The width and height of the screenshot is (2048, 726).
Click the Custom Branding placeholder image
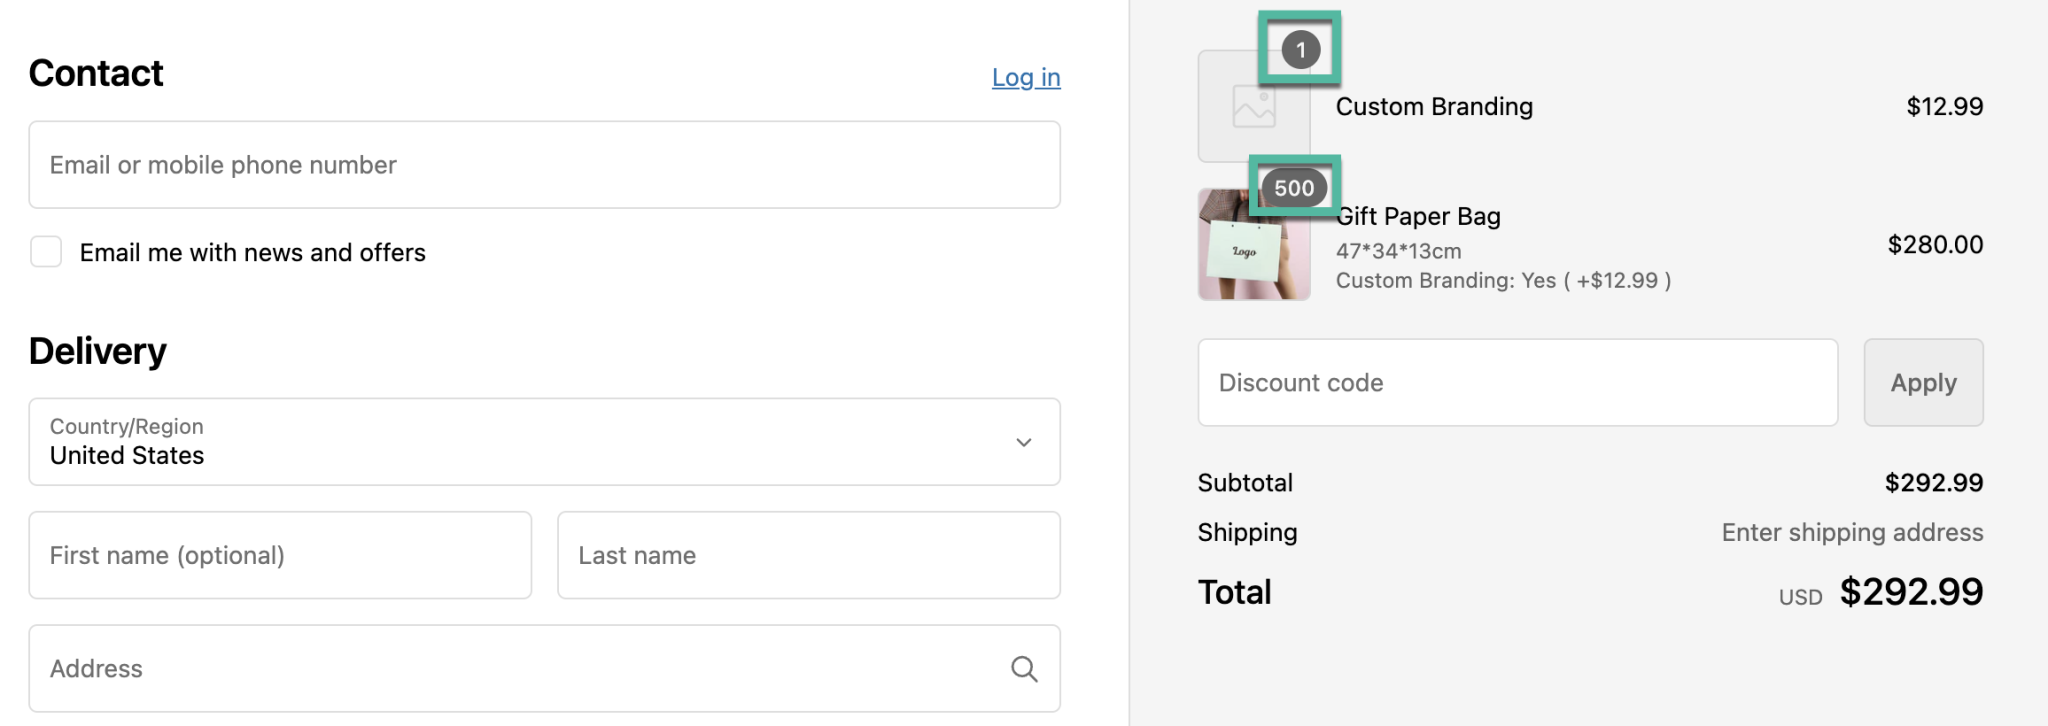point(1253,108)
